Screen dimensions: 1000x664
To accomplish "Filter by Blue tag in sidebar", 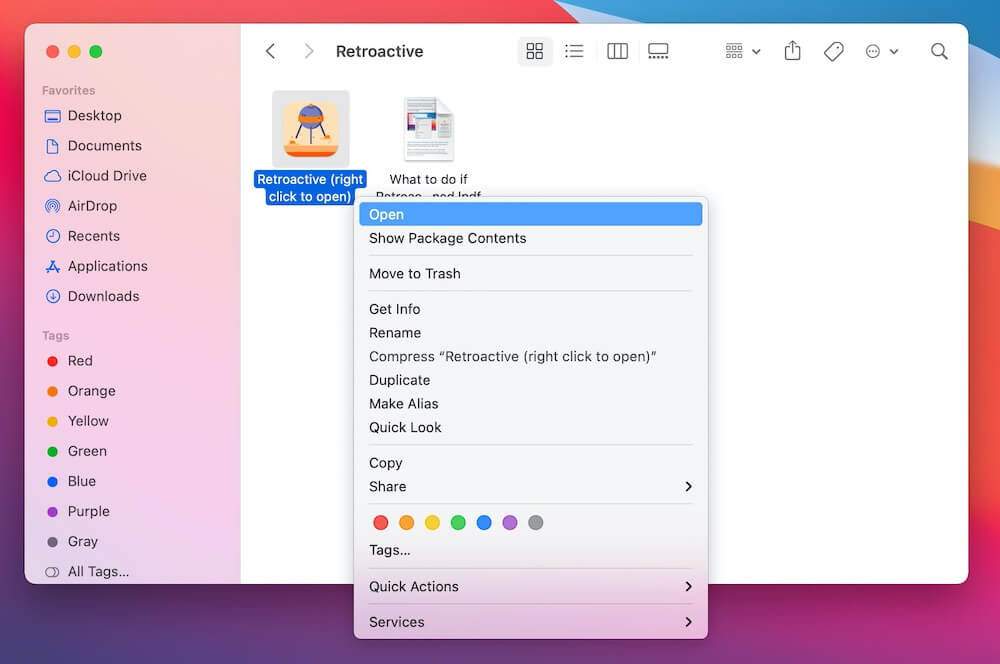I will [71, 481].
